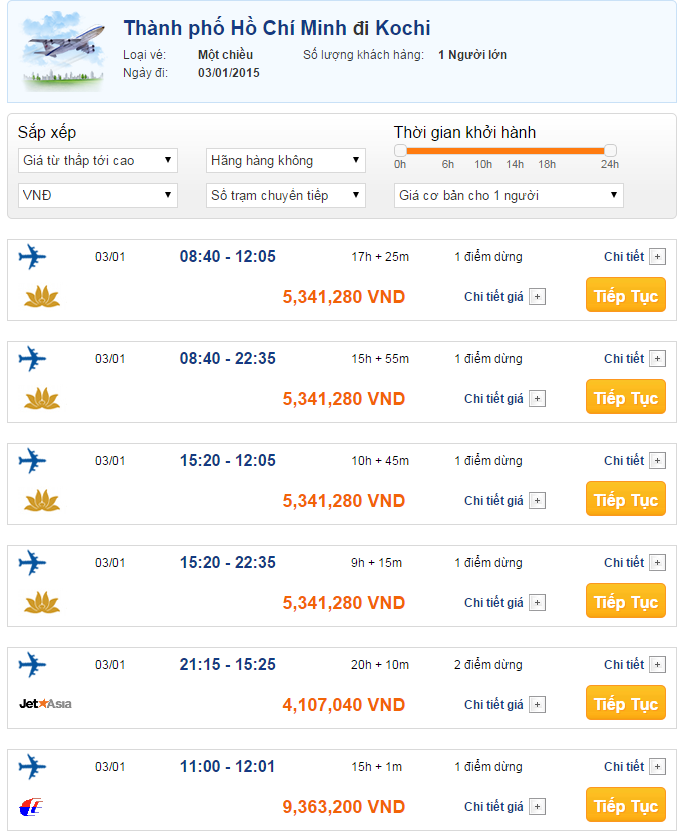Viewport: 677px width, 838px height.
Task: Open the 'Hãng hàng không' airline dropdown
Action: click(x=286, y=160)
